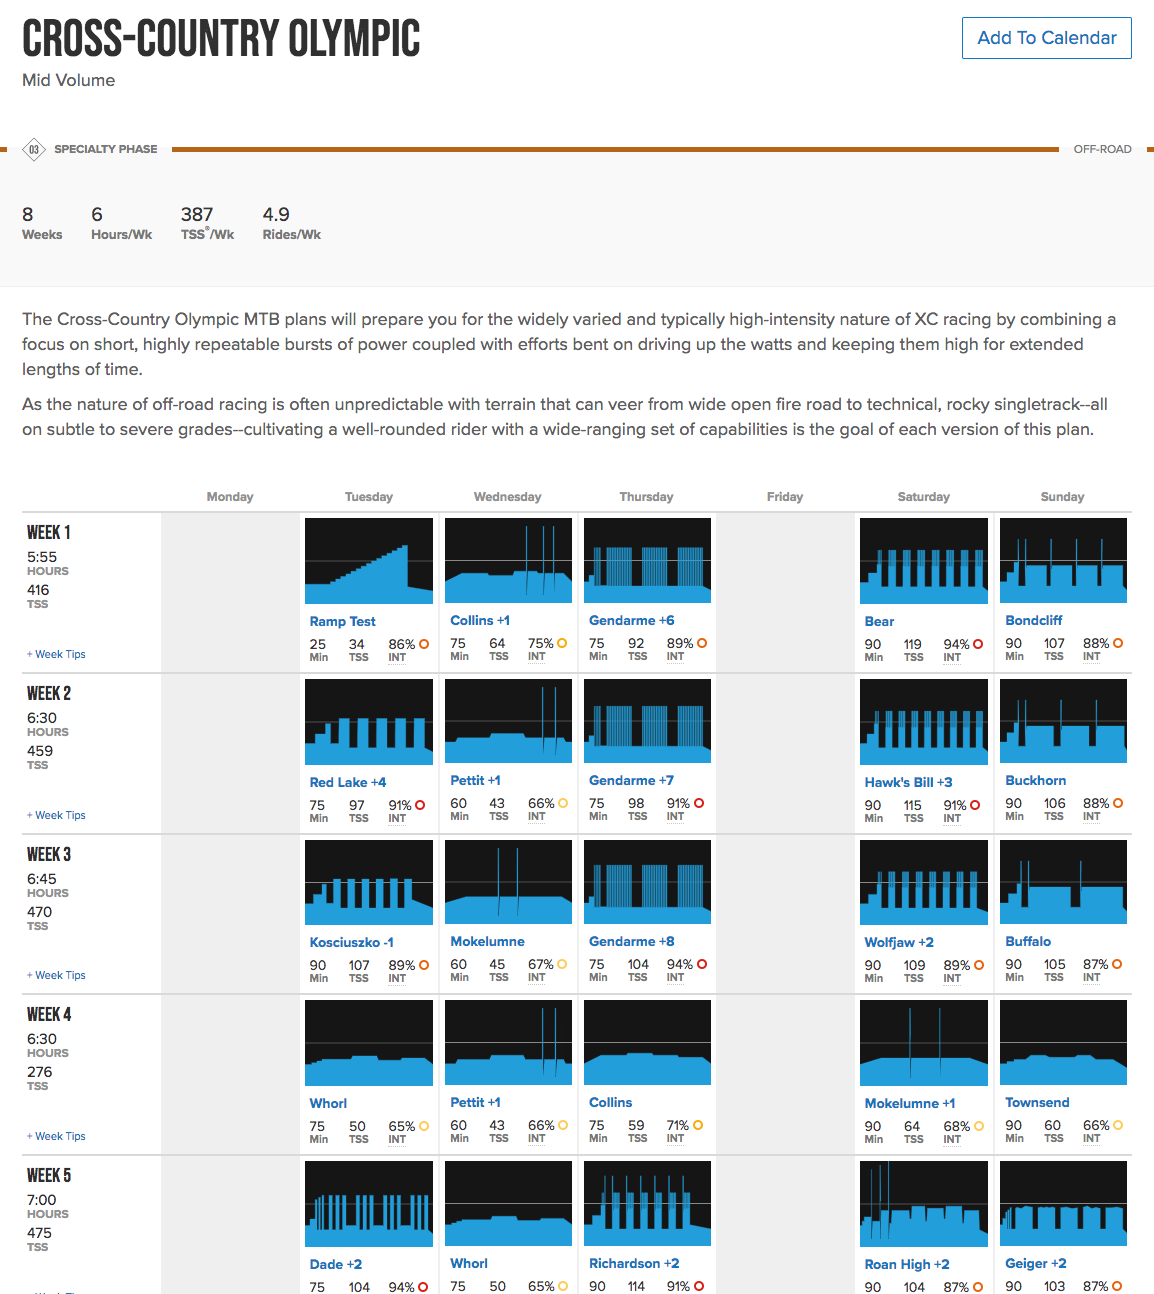The image size is (1154, 1294).
Task: Open the Gendarme +6 workout link
Action: tap(631, 620)
